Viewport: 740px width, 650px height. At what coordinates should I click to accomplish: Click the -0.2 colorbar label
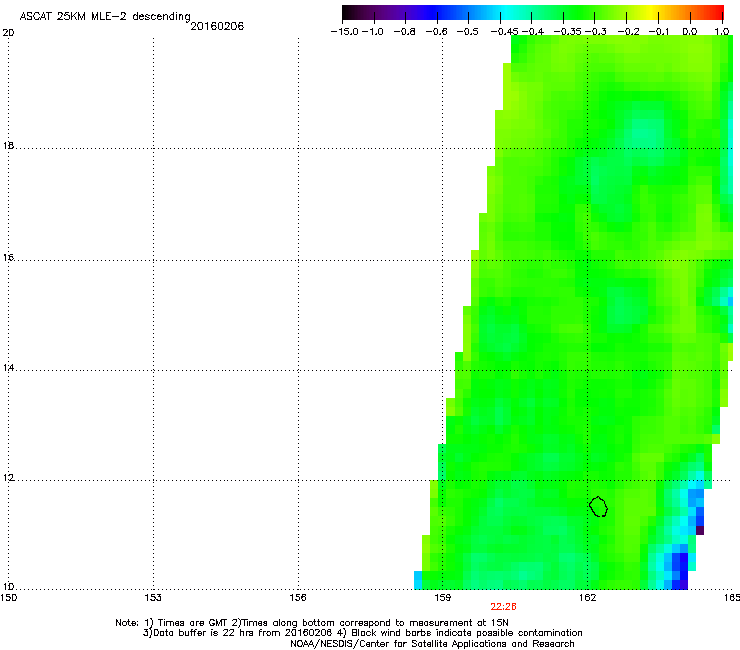pyautogui.click(x=628, y=32)
